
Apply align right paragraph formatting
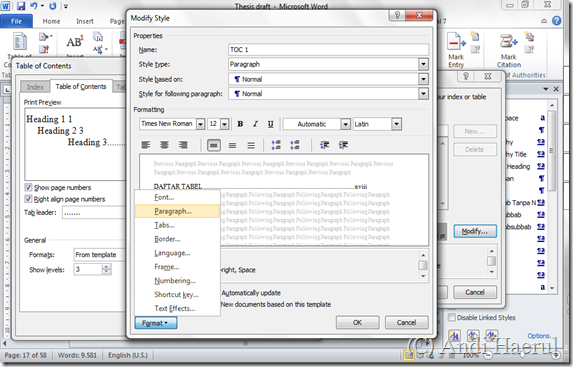point(183,145)
